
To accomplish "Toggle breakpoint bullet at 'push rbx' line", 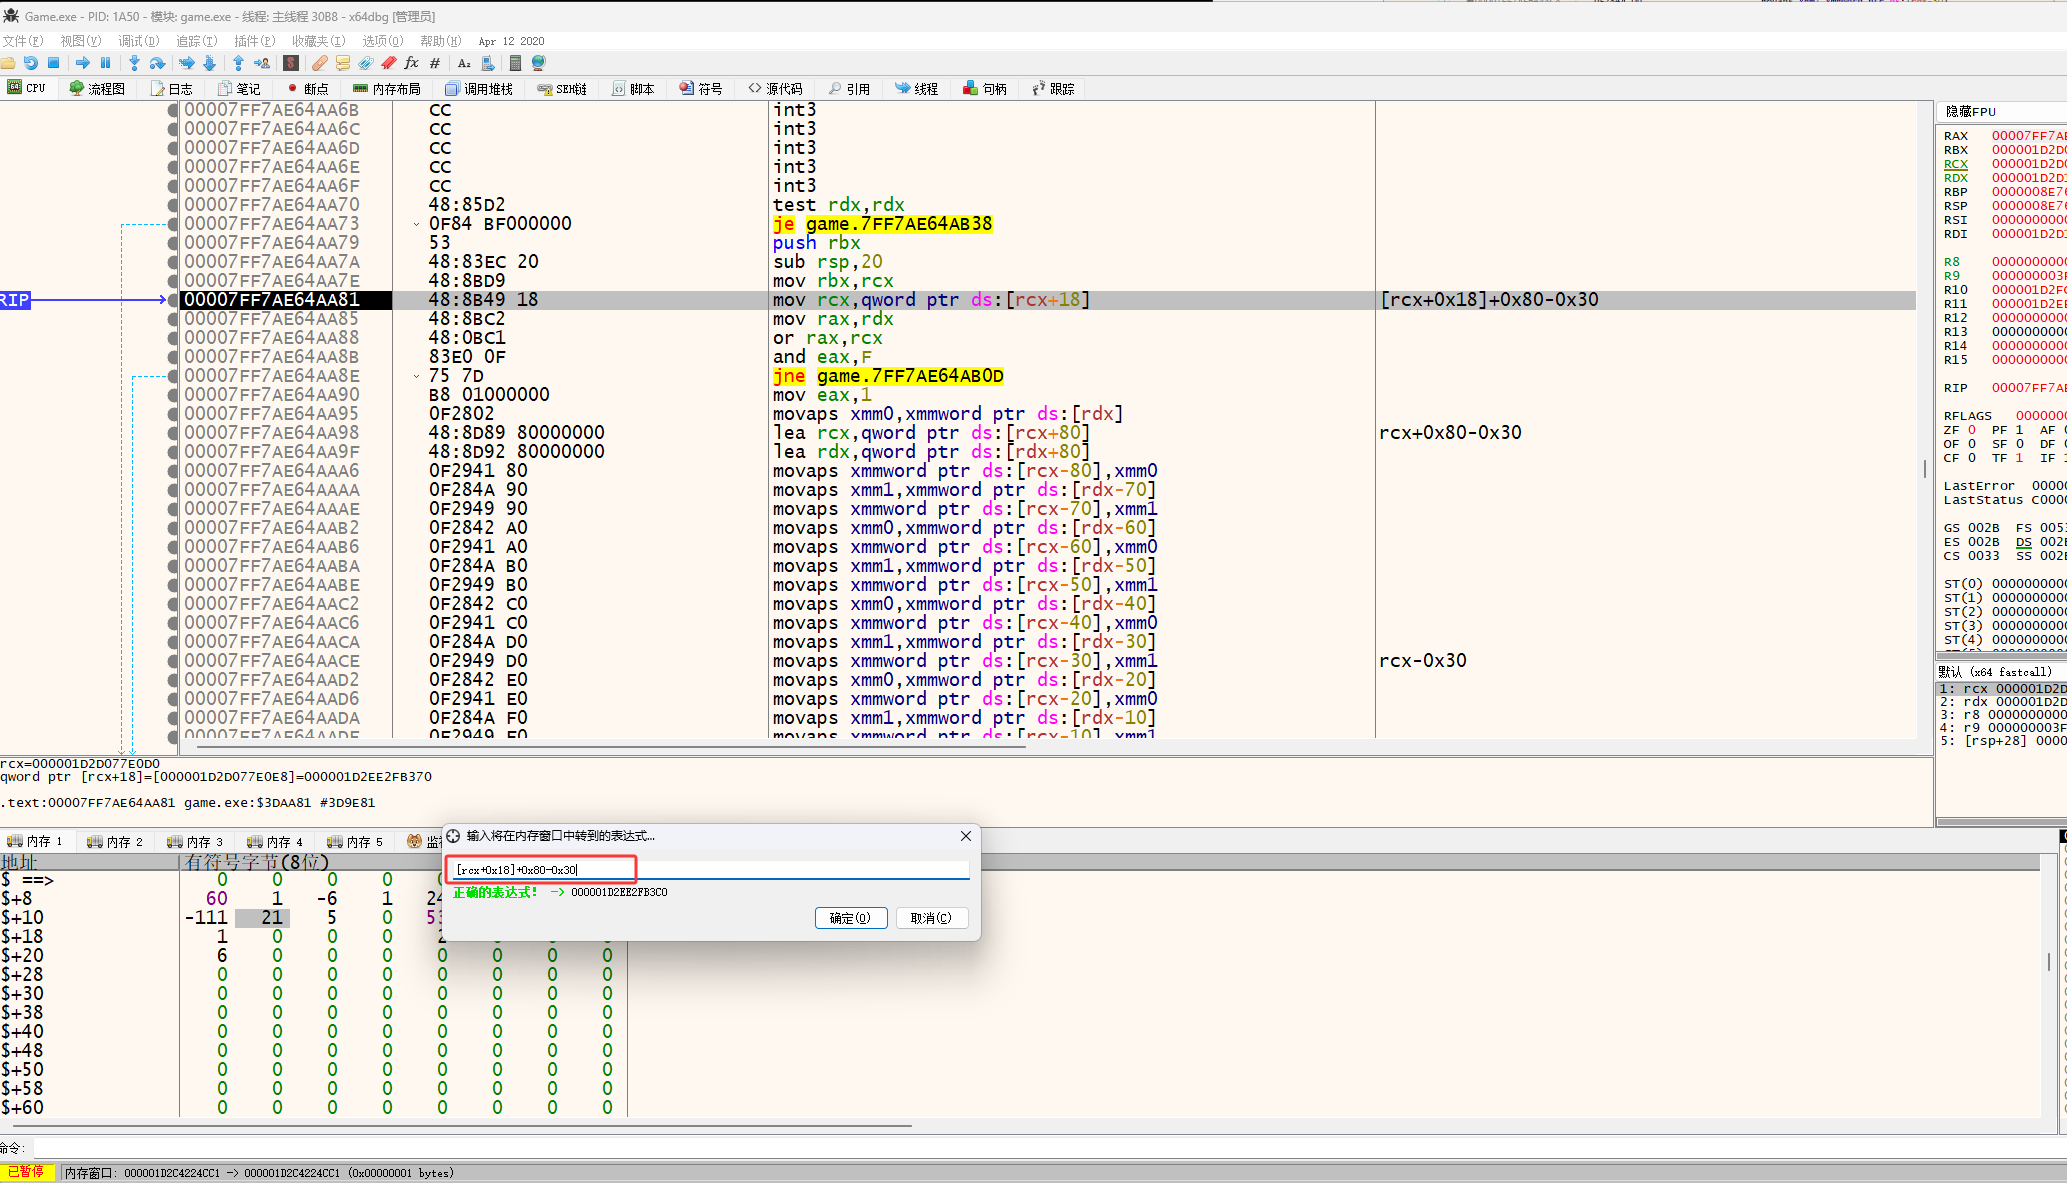I will tap(173, 243).
